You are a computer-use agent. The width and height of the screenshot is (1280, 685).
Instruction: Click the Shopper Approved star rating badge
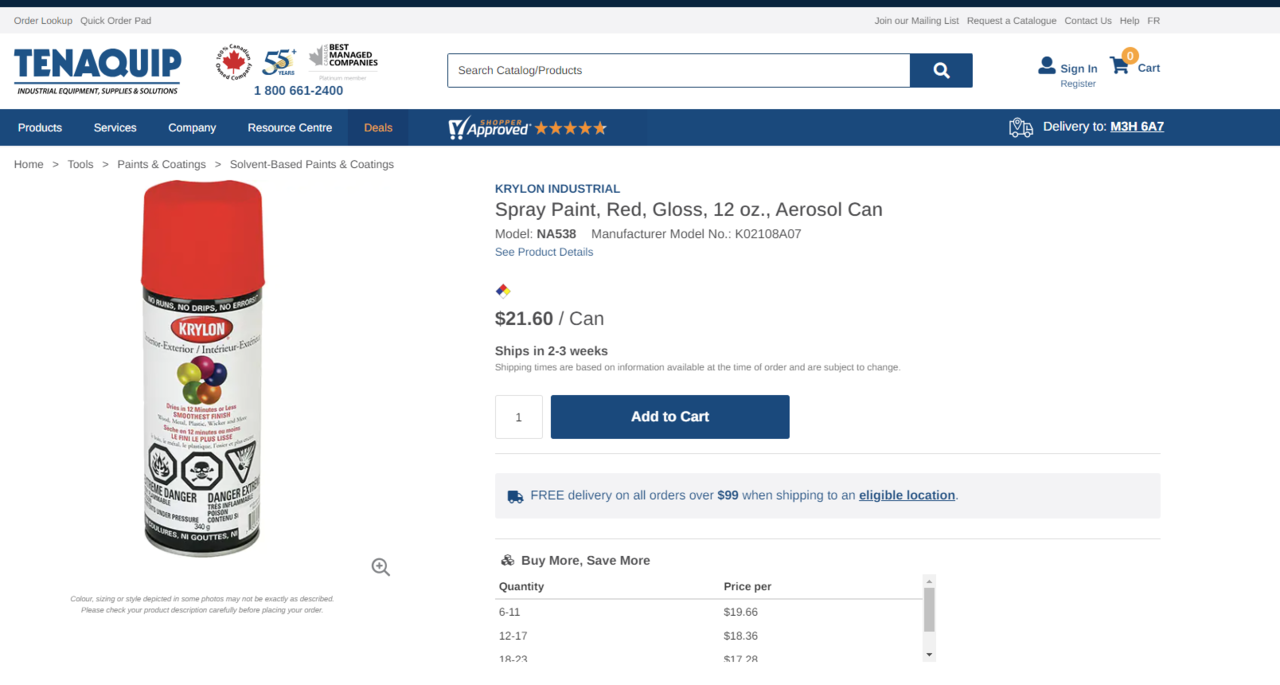pyautogui.click(x=528, y=128)
